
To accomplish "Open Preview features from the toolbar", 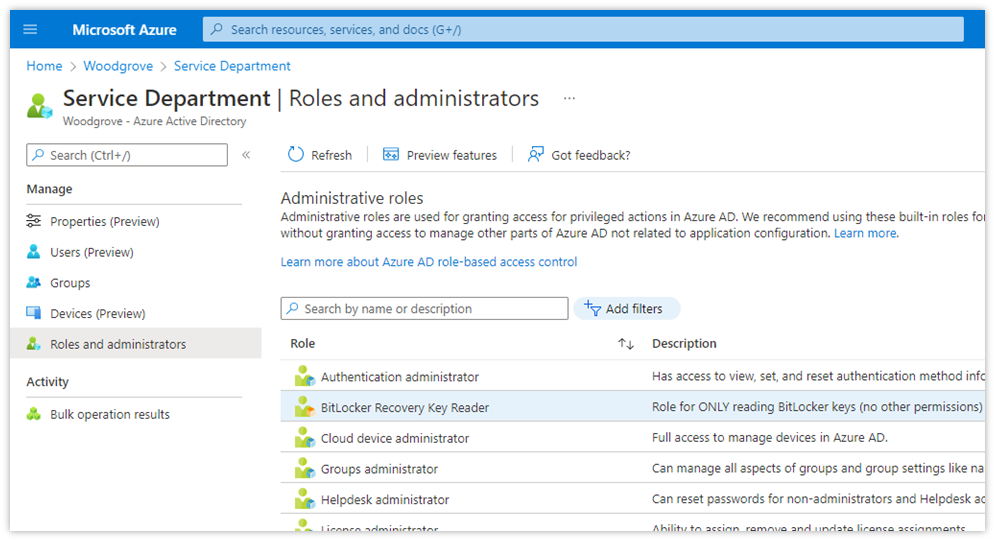I will (439, 155).
